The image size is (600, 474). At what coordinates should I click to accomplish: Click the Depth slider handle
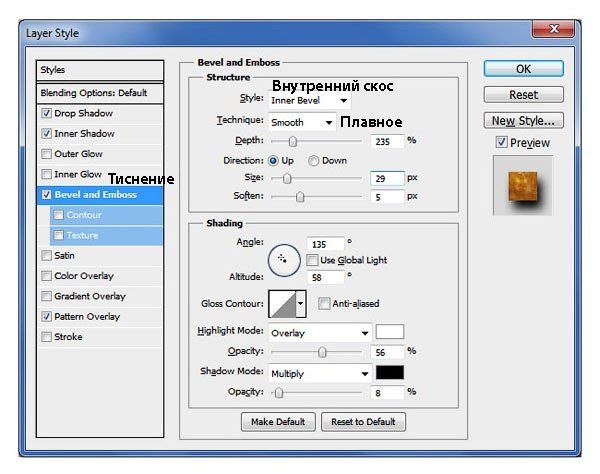pyautogui.click(x=293, y=142)
